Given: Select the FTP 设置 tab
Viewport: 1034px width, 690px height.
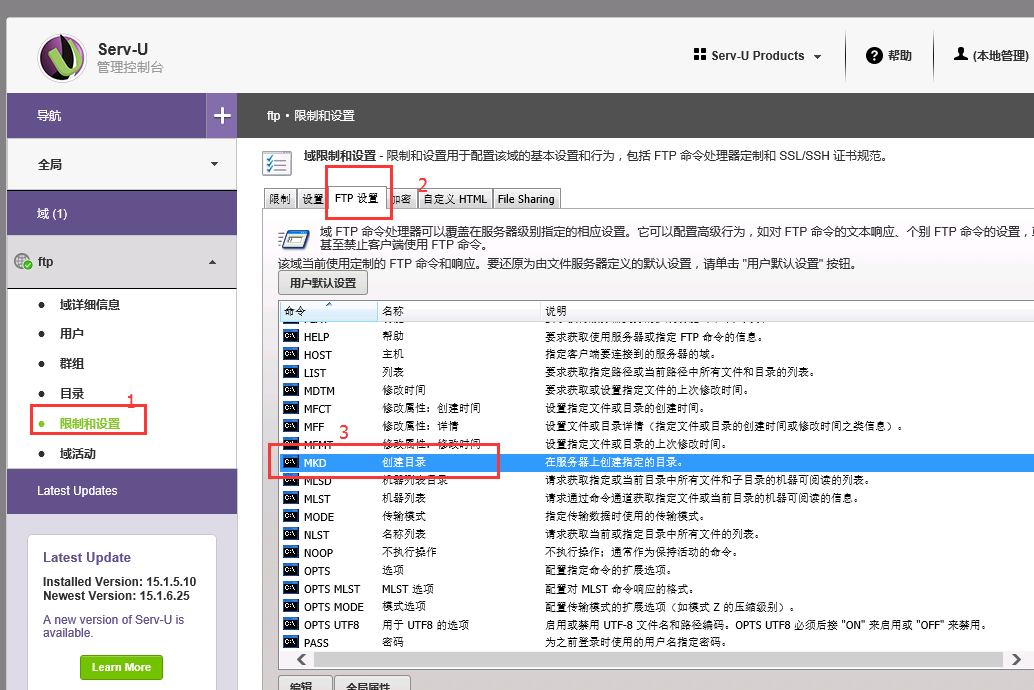Looking at the screenshot, I should pyautogui.click(x=357, y=198).
